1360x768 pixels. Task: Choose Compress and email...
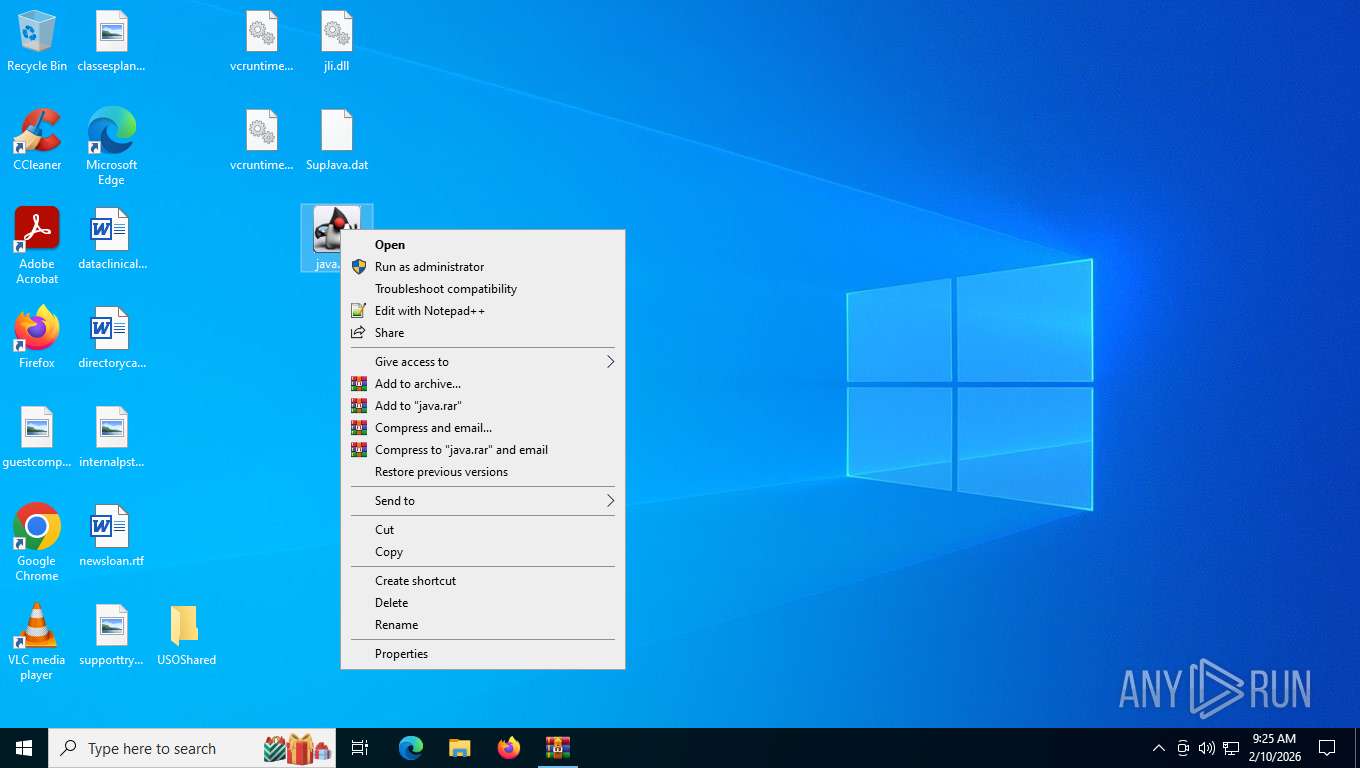click(483, 428)
